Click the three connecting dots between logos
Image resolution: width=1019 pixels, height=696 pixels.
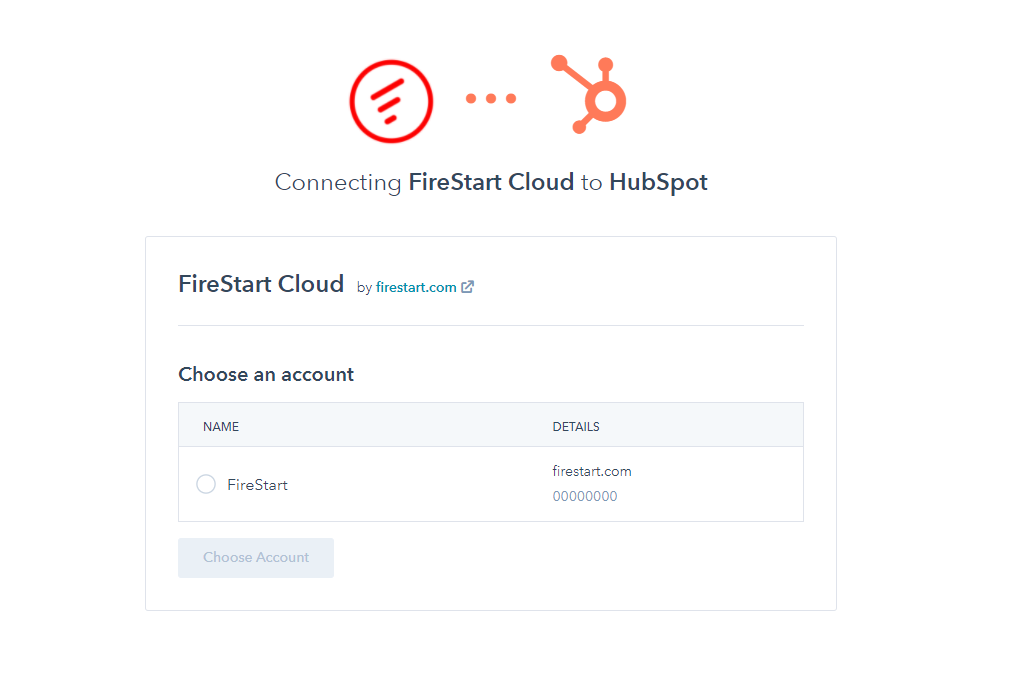[x=491, y=98]
